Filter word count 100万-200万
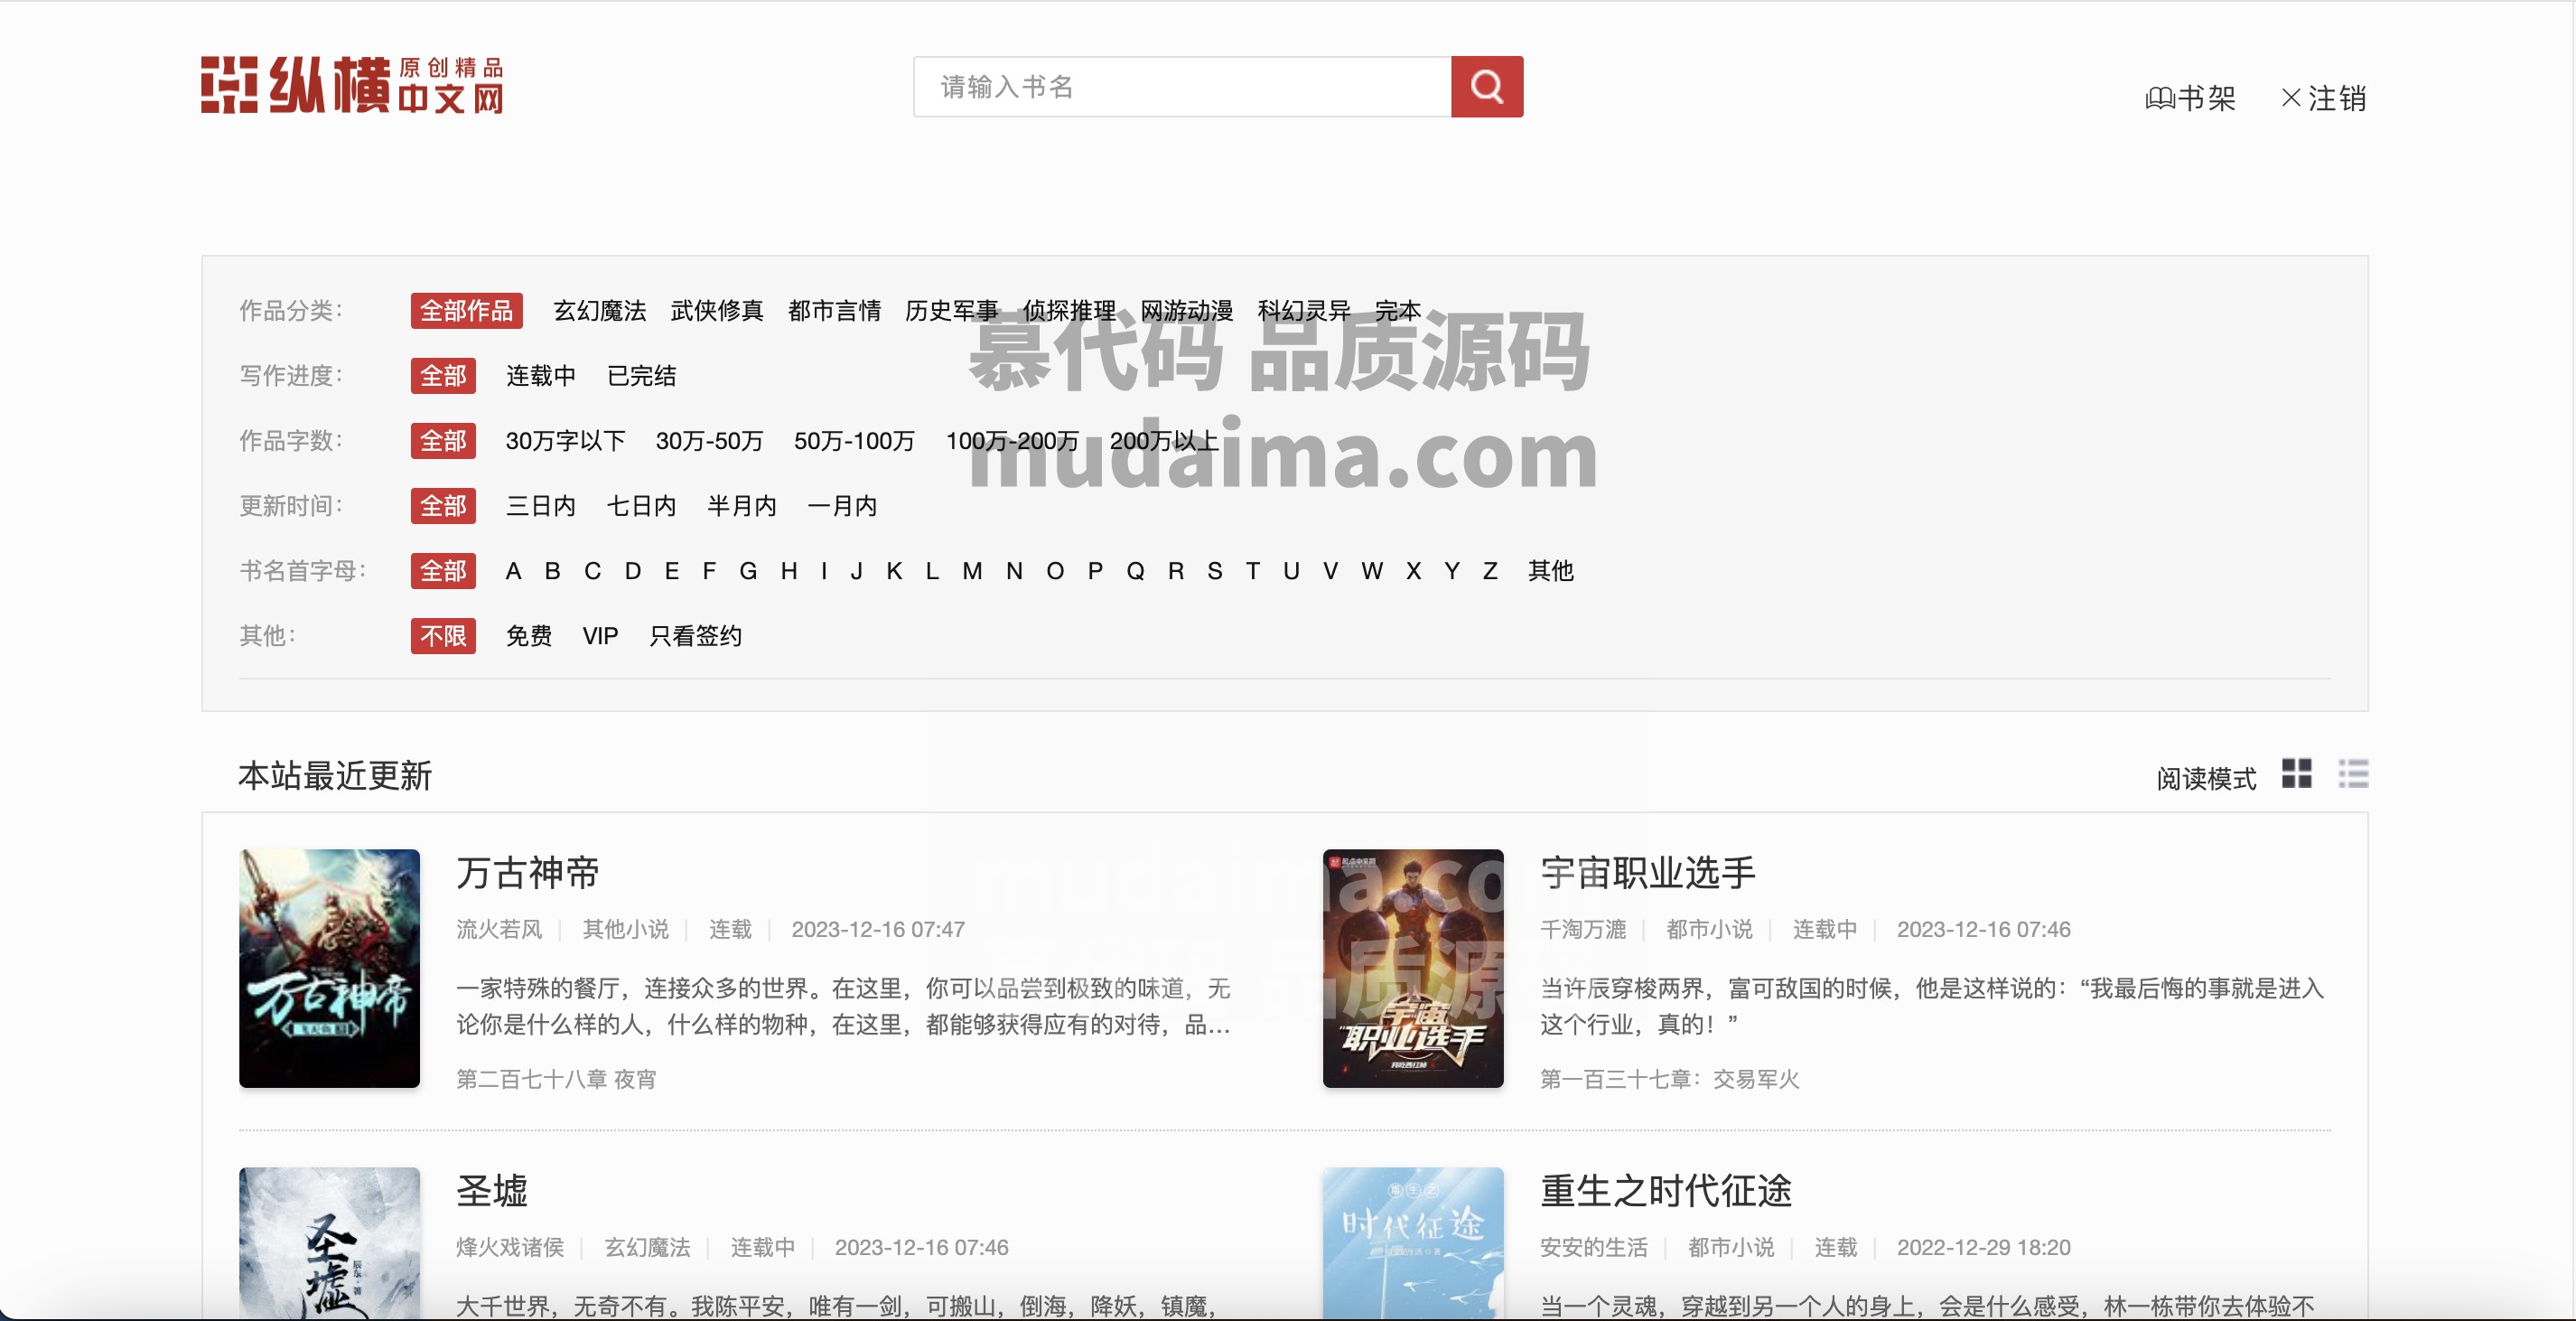This screenshot has height=1321, width=2576. [x=1012, y=441]
